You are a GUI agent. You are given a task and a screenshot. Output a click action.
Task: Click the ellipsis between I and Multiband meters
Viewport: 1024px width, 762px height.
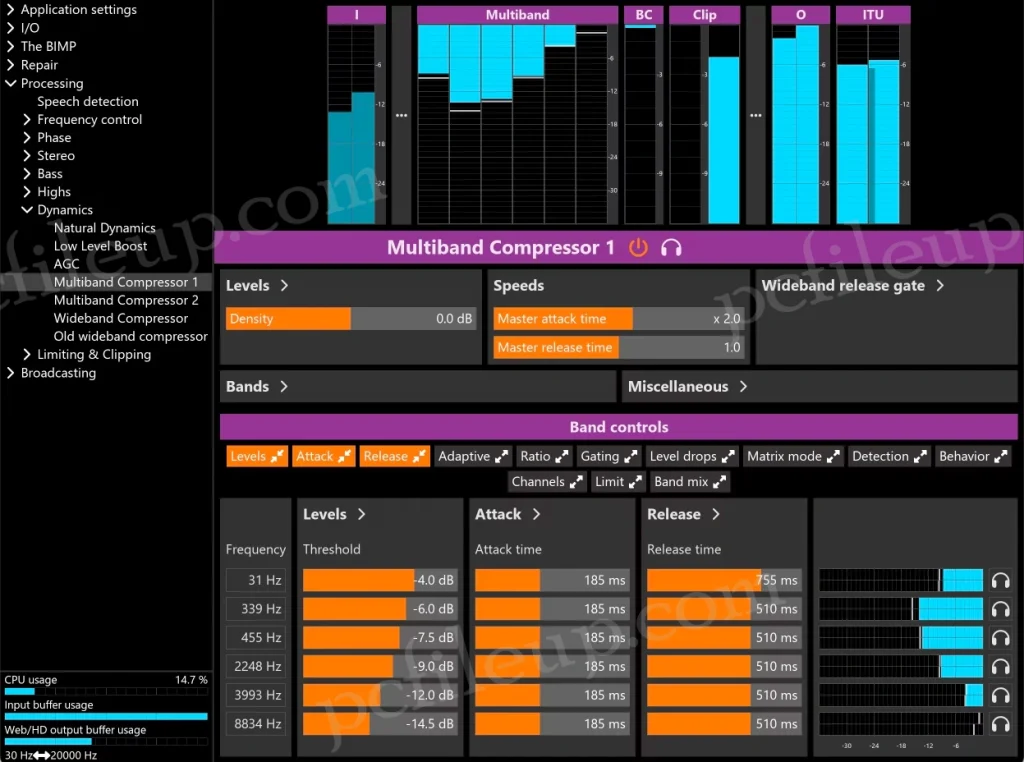401,115
